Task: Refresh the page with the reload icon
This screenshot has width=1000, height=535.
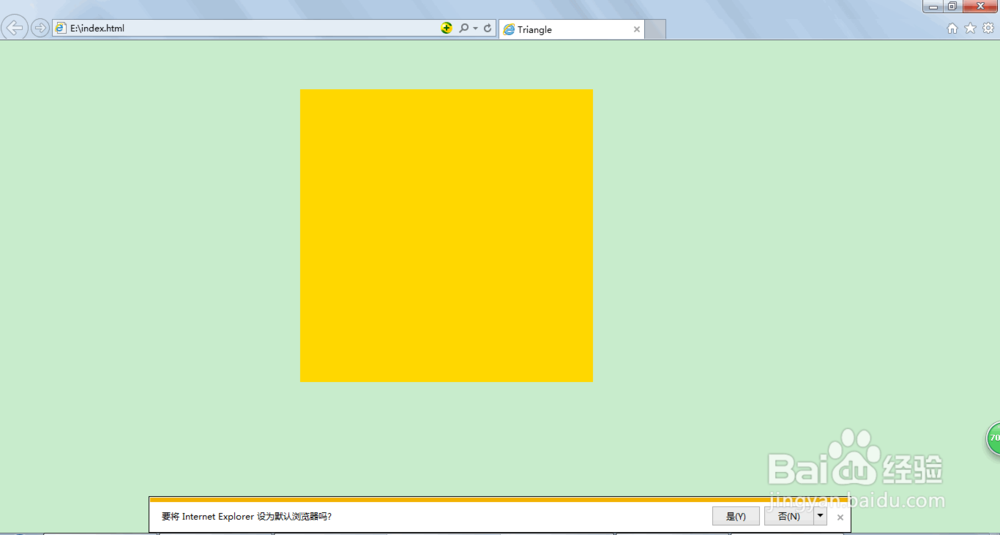Action: click(x=488, y=28)
